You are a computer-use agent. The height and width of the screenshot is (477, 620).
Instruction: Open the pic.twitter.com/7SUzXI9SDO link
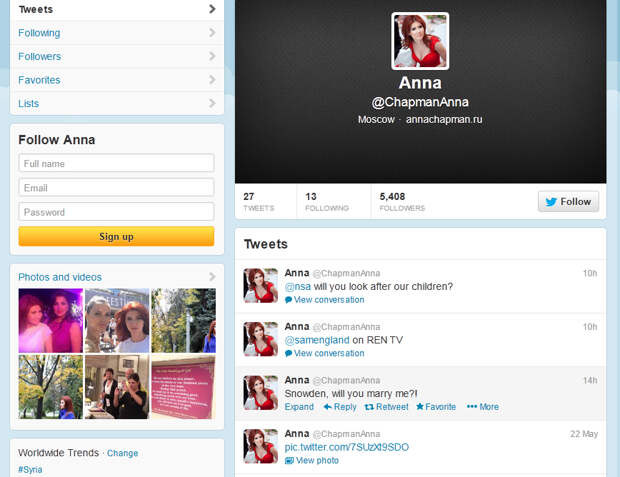[x=347, y=447]
